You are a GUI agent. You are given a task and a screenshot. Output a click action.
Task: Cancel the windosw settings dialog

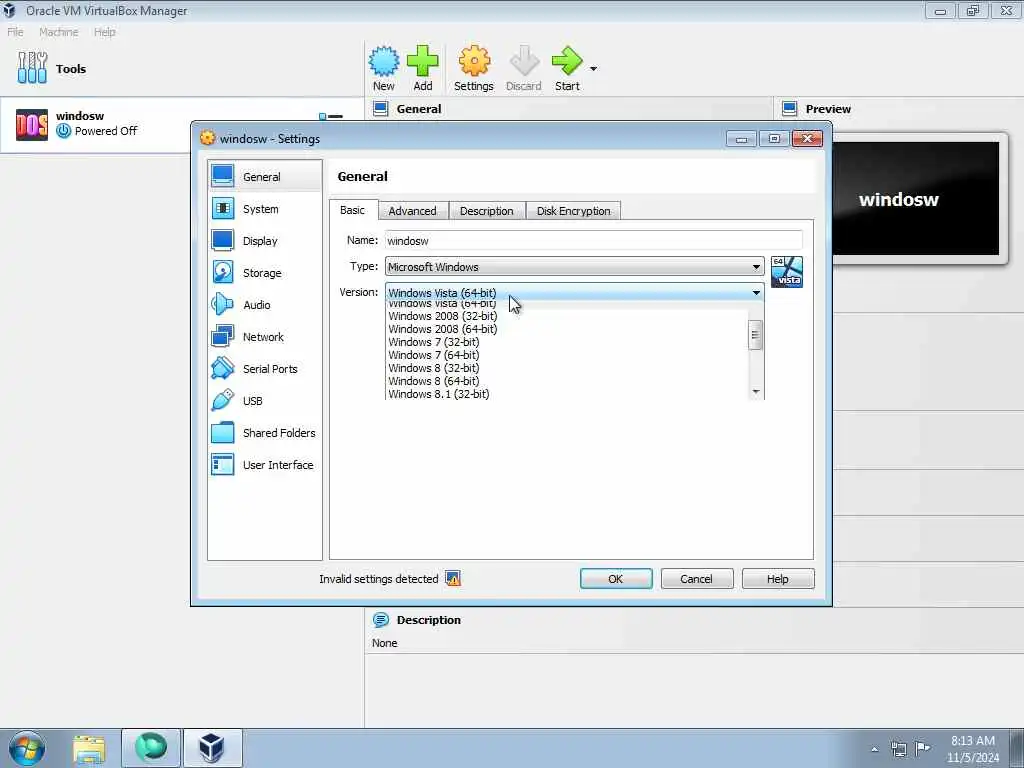[697, 579]
